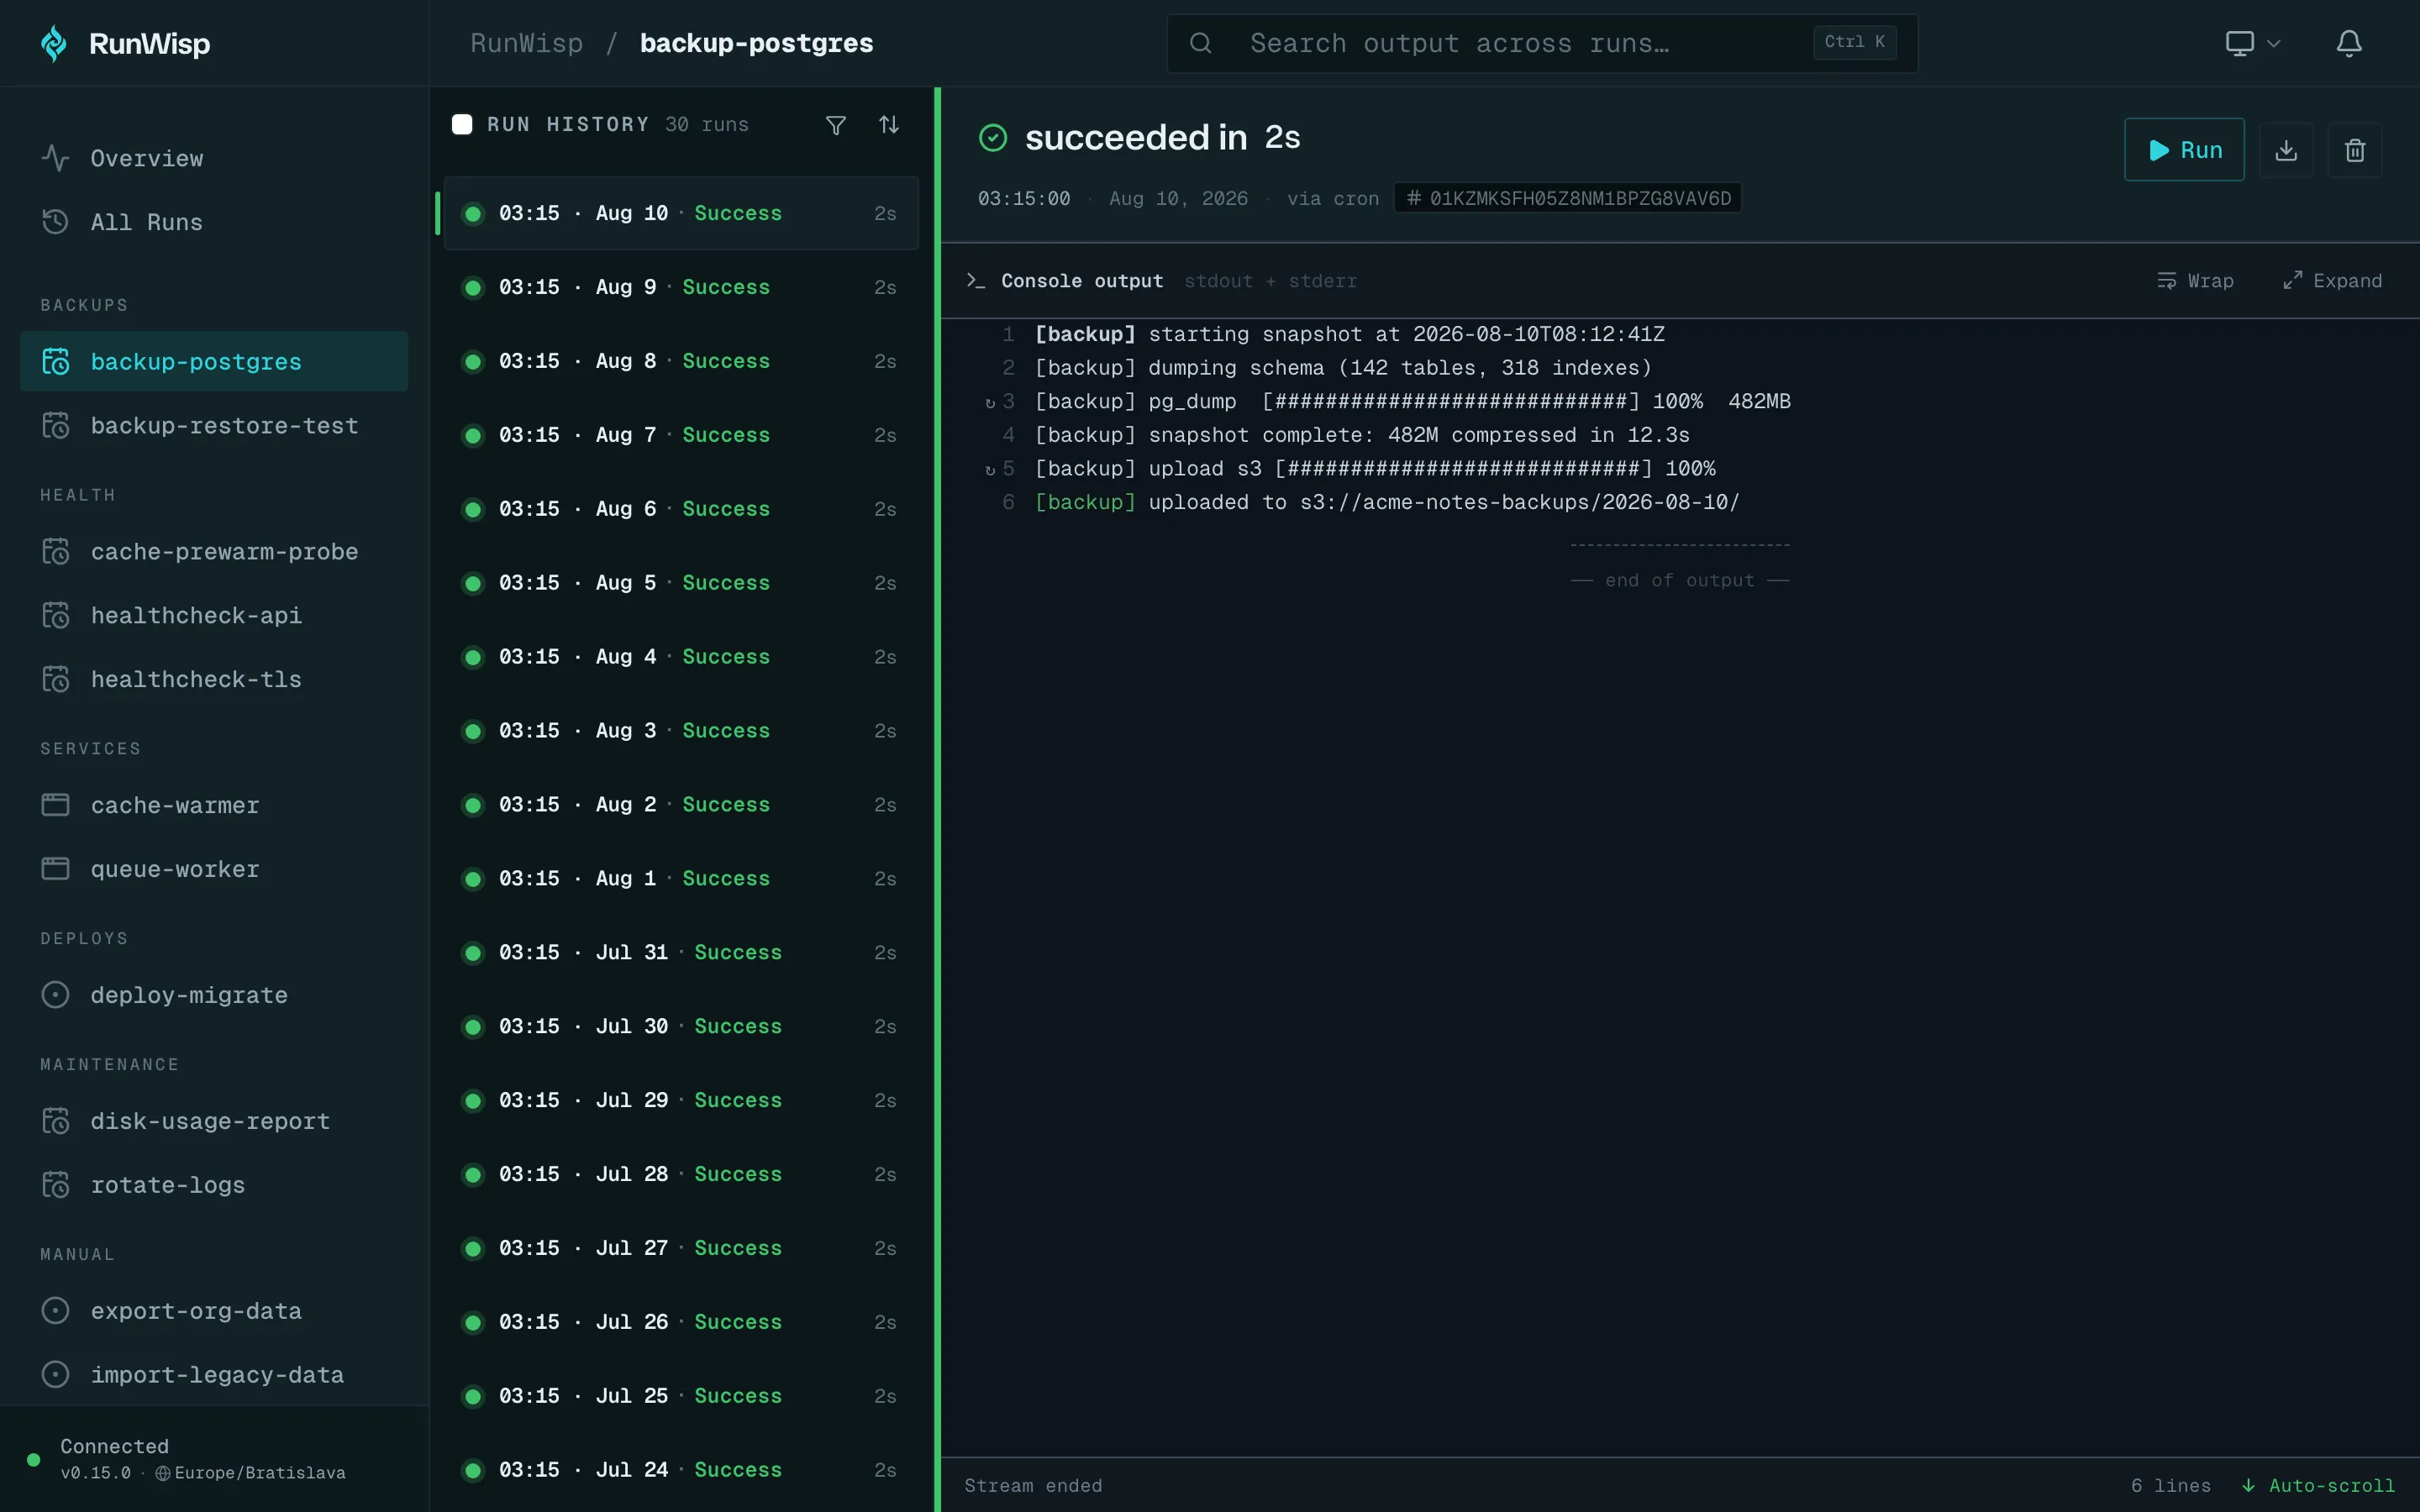
Task: Click the success check icon in header
Action: (993, 138)
